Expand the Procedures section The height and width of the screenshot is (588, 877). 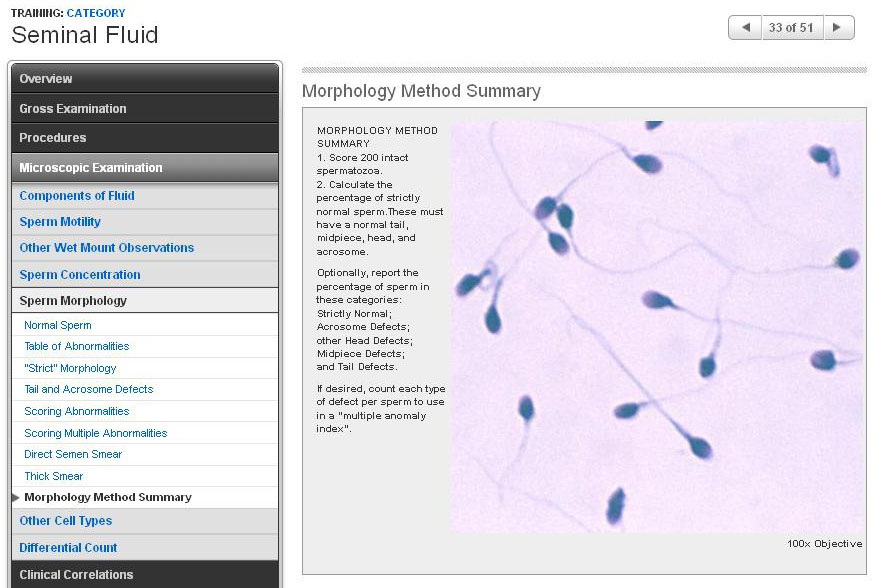click(145, 138)
